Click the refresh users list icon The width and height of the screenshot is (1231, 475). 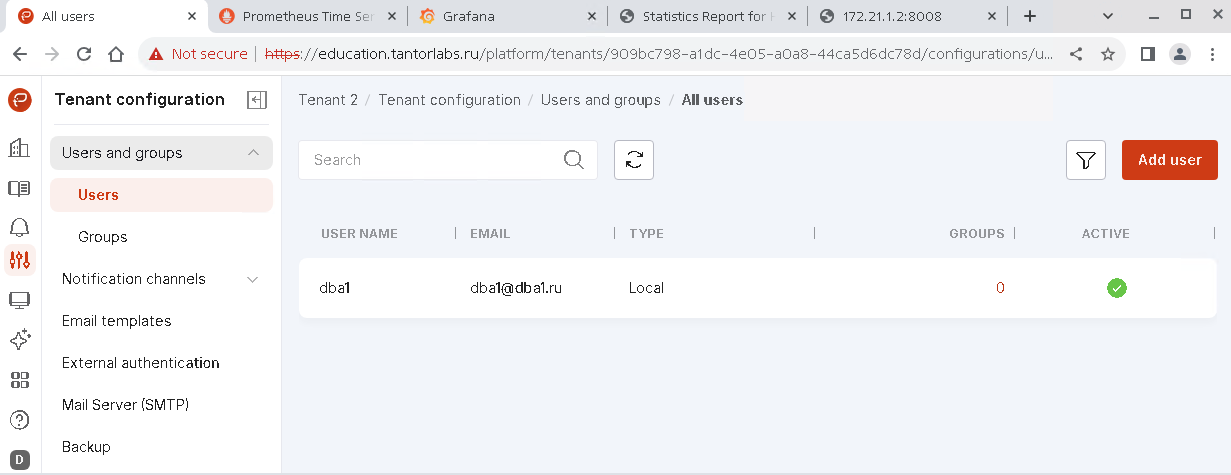[x=633, y=160]
